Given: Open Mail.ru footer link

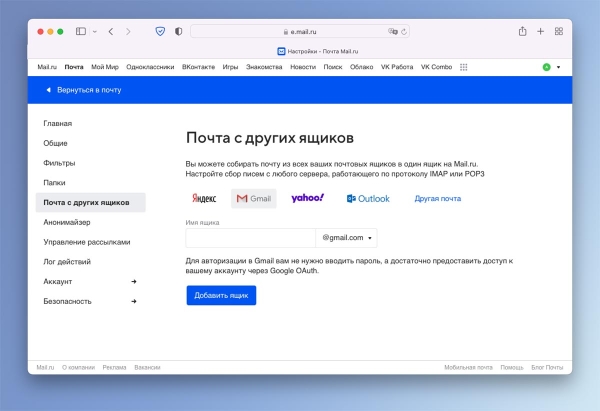Looking at the screenshot, I should click(45, 367).
